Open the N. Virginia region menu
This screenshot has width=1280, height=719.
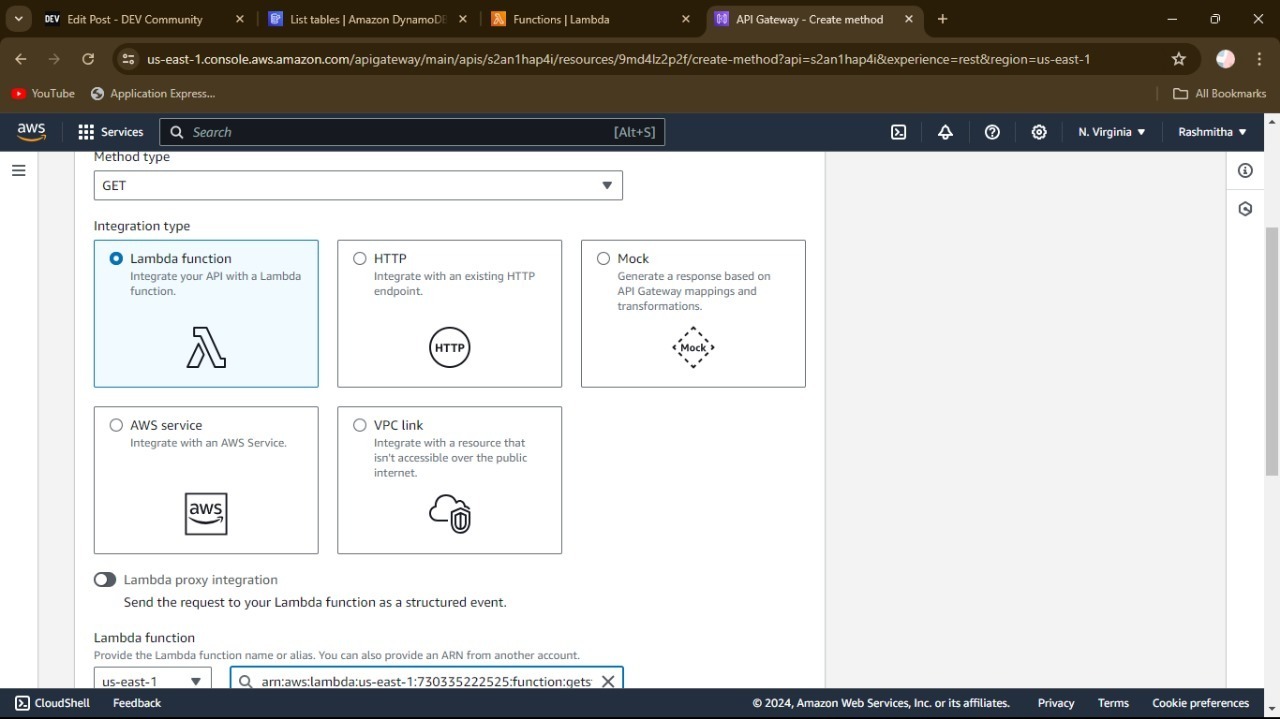[x=1111, y=132]
